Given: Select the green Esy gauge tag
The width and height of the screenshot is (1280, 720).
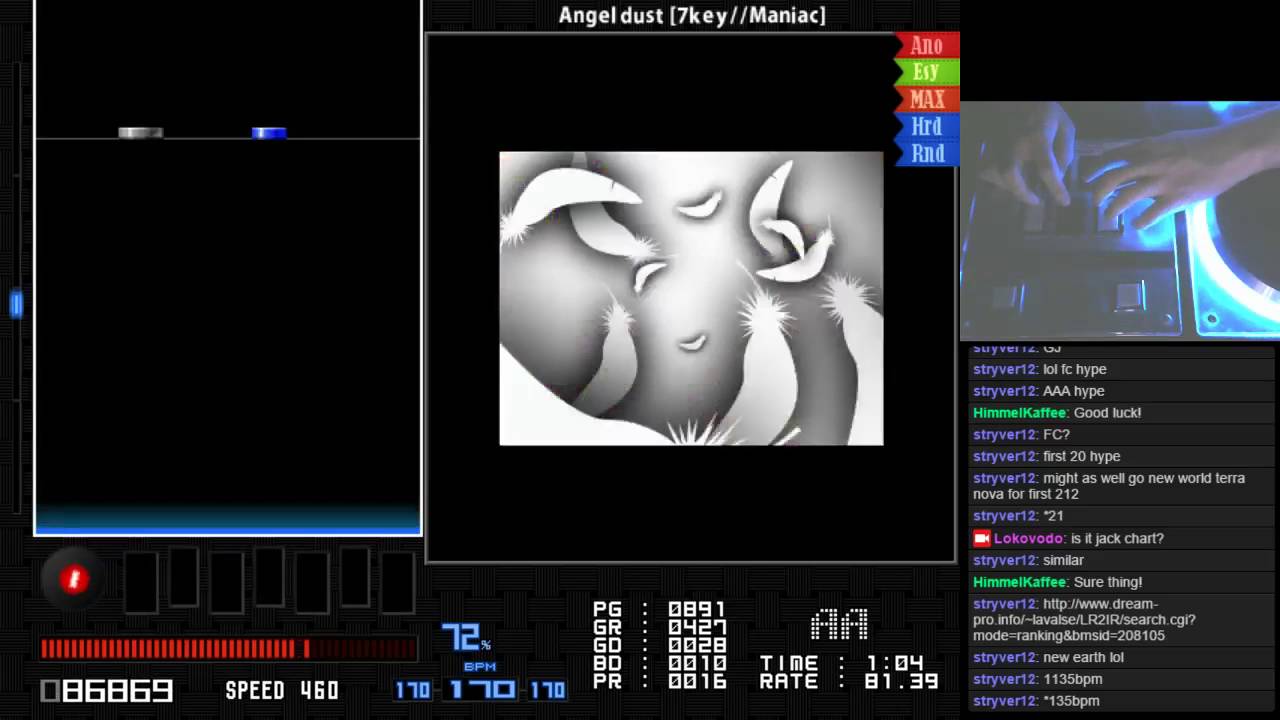Looking at the screenshot, I should coord(927,72).
